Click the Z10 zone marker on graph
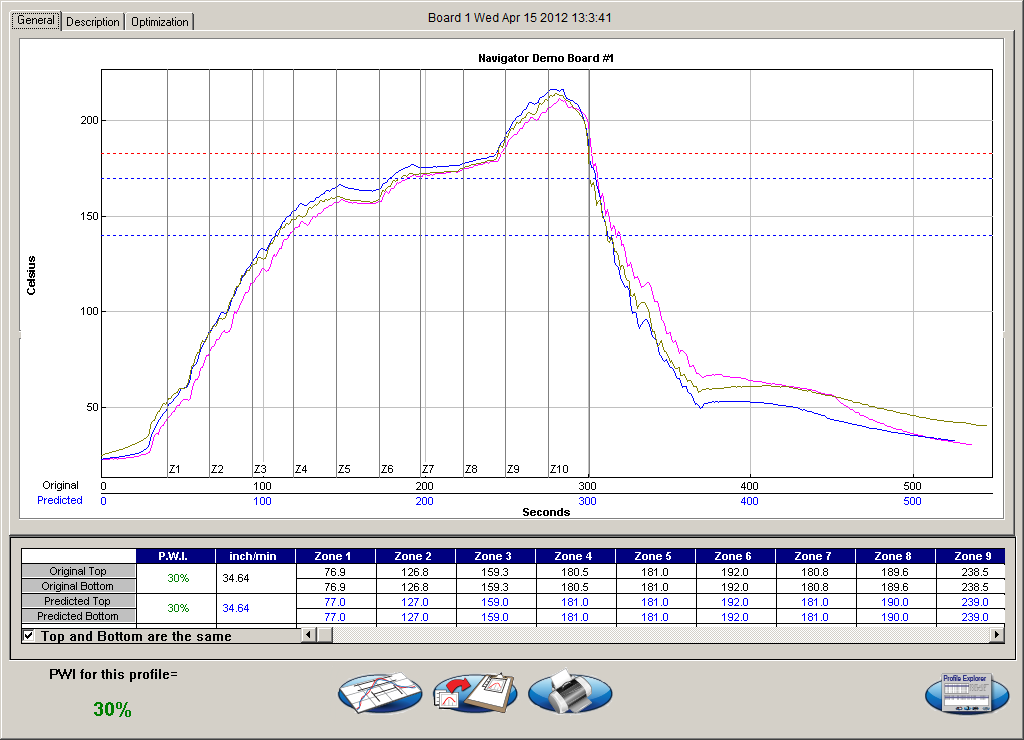 point(559,469)
